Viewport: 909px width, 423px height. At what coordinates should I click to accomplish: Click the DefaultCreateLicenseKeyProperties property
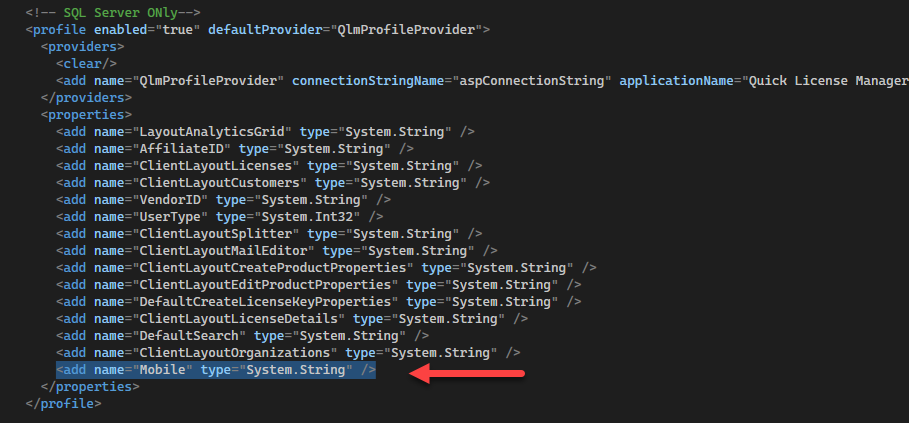tap(319, 302)
